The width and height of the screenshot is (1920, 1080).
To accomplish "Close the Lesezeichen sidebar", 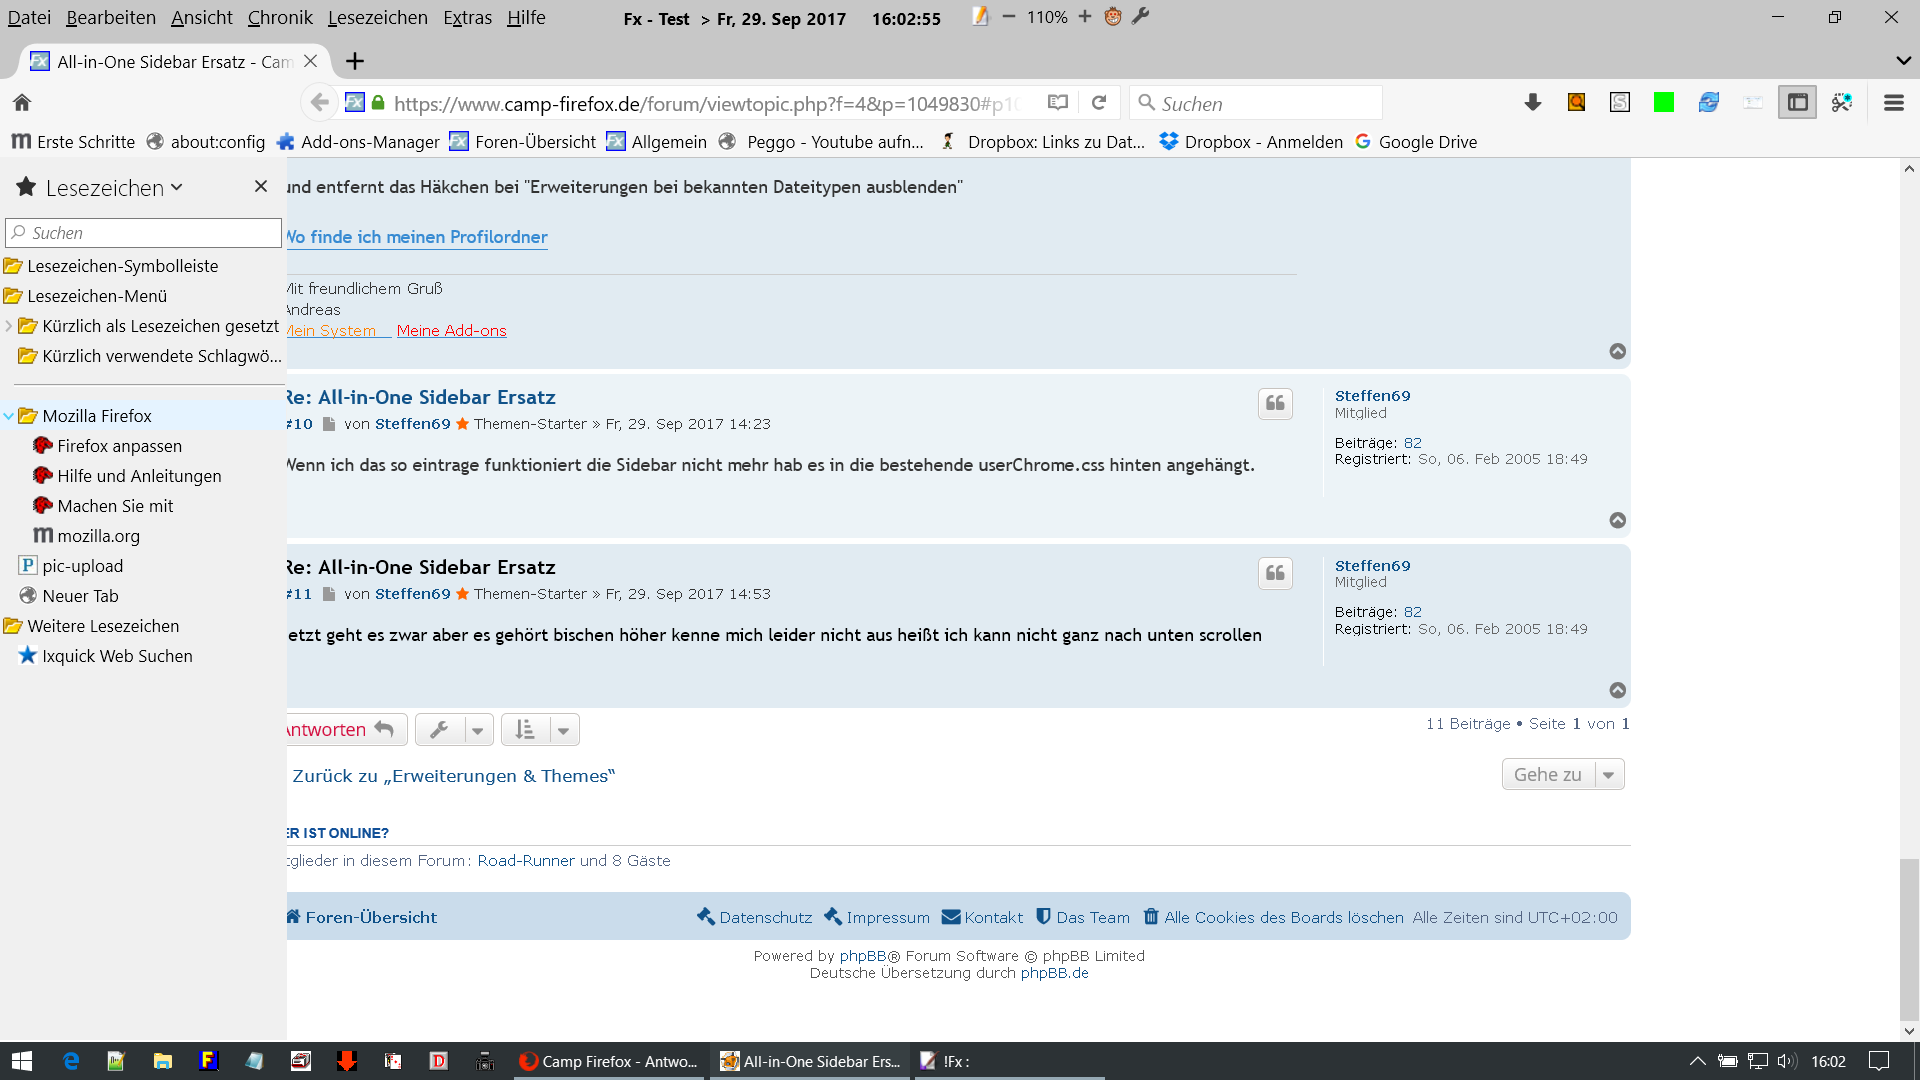I will pos(261,186).
